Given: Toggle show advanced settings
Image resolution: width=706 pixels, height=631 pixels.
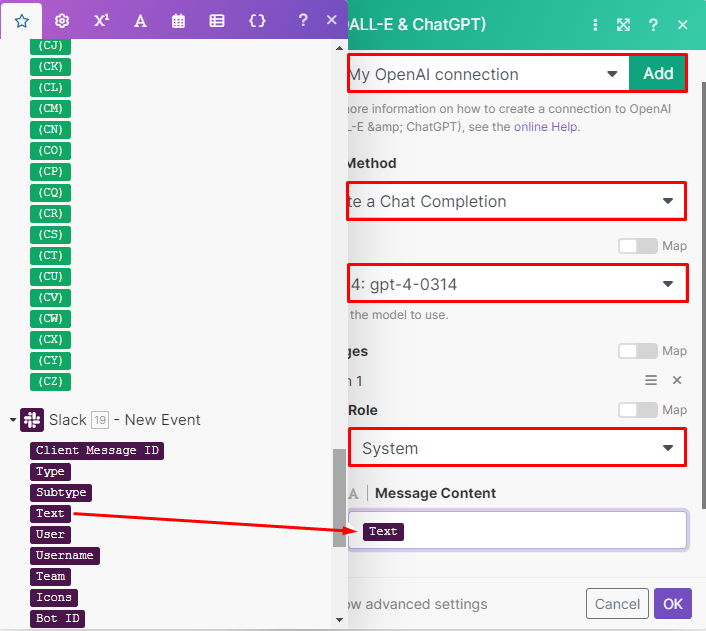Looking at the screenshot, I should (x=417, y=604).
